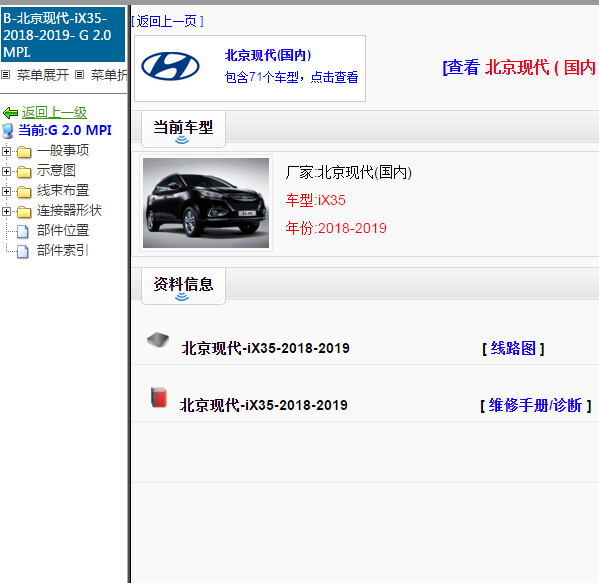Click 北京现代-iX35-2018-2019 title in wiring diagram row
The image size is (599, 583).
(x=266, y=348)
